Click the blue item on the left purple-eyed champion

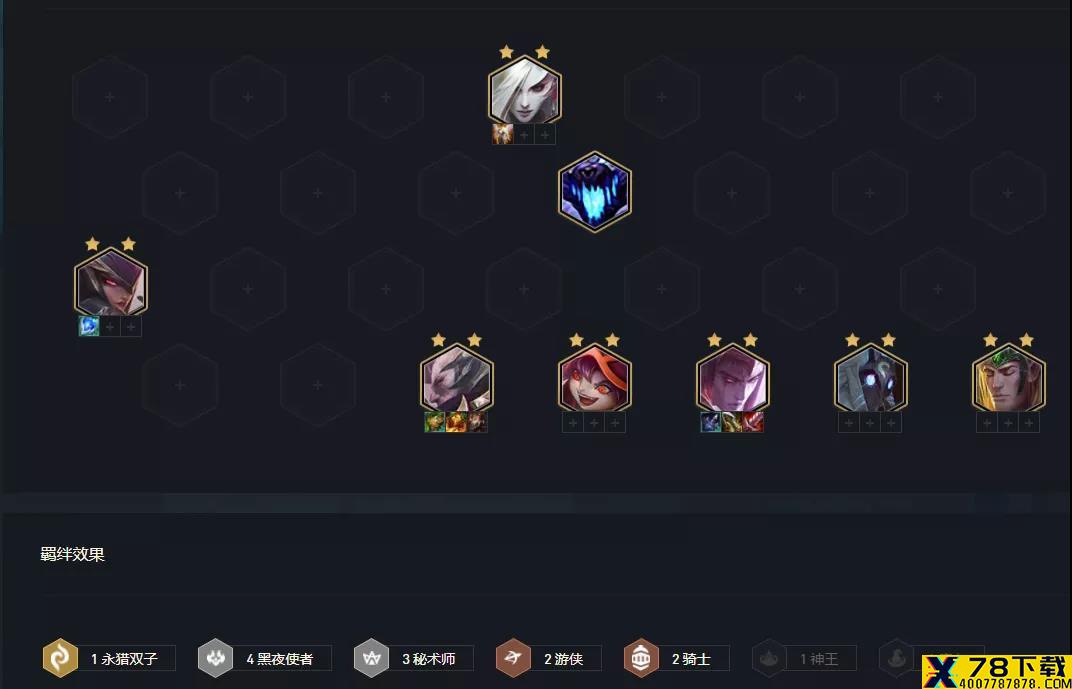[89, 326]
